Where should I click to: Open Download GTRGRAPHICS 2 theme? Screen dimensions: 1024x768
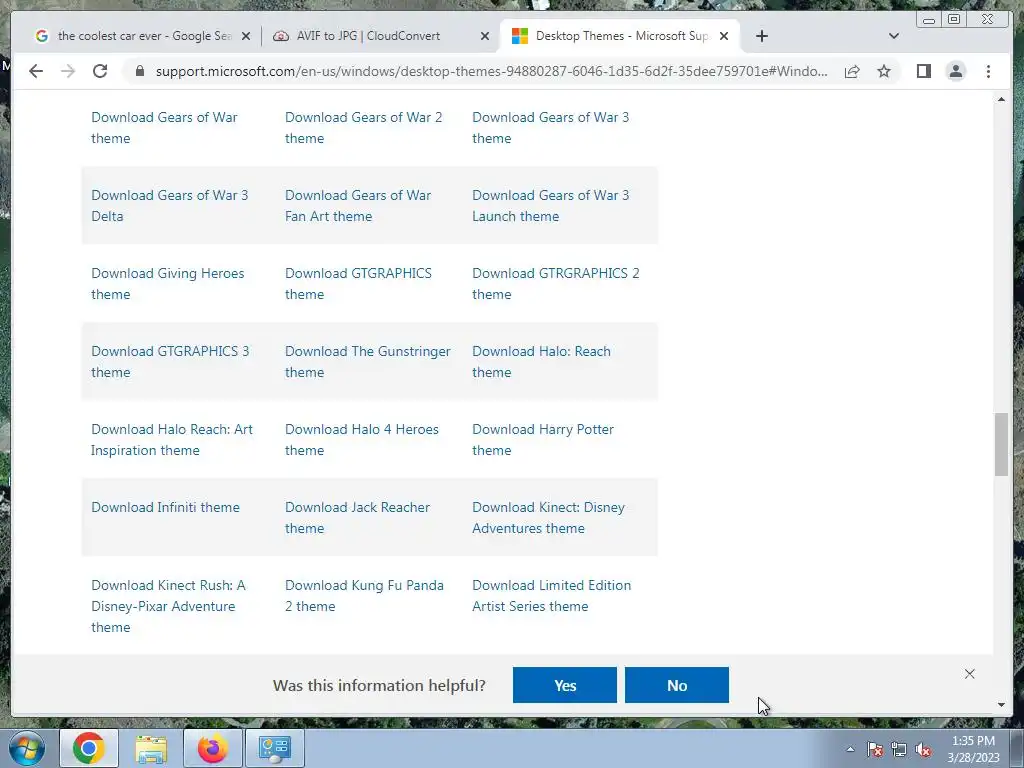pos(556,283)
